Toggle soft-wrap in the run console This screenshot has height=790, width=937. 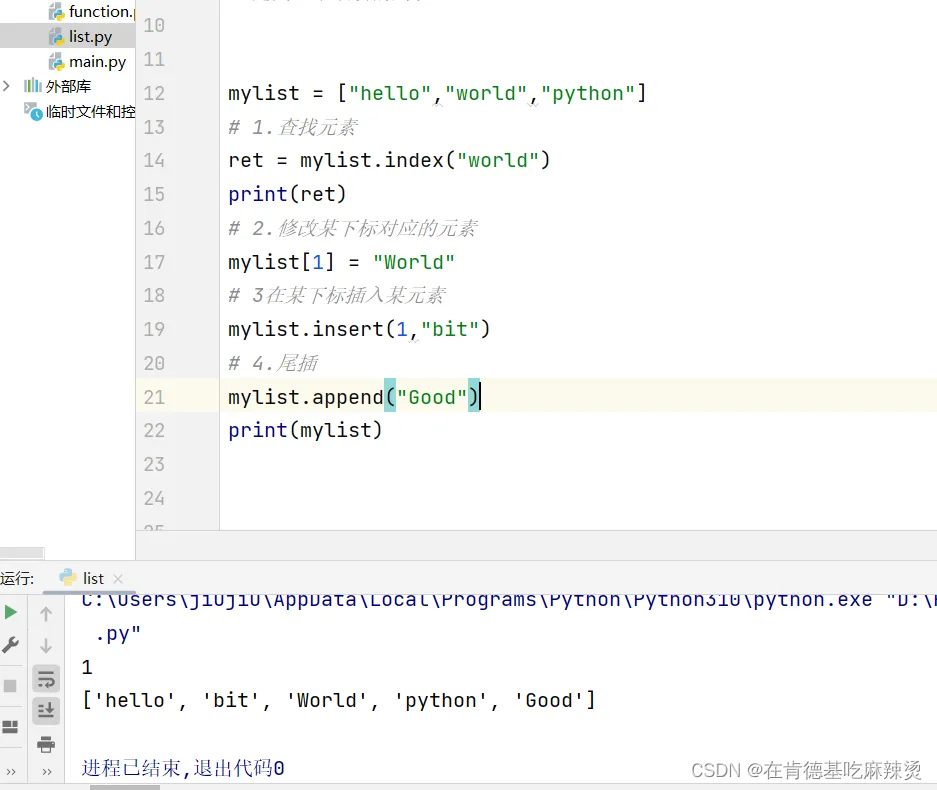pos(46,679)
